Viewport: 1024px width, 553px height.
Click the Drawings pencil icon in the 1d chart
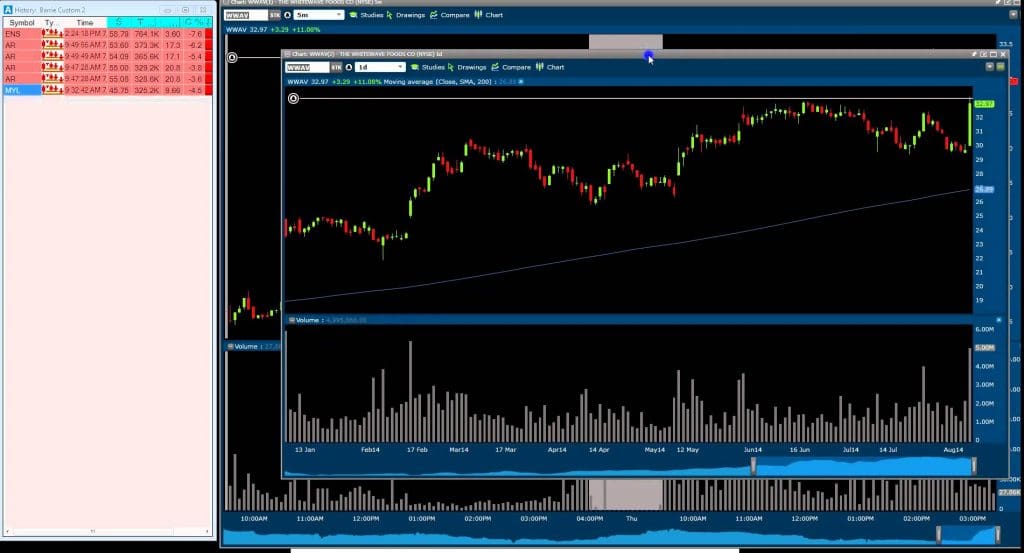(x=451, y=67)
